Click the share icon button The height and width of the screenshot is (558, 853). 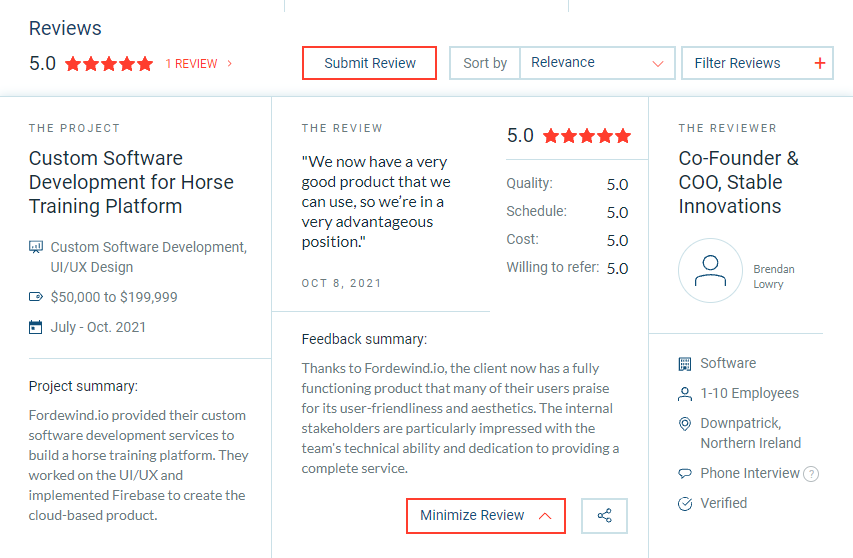[x=604, y=516]
